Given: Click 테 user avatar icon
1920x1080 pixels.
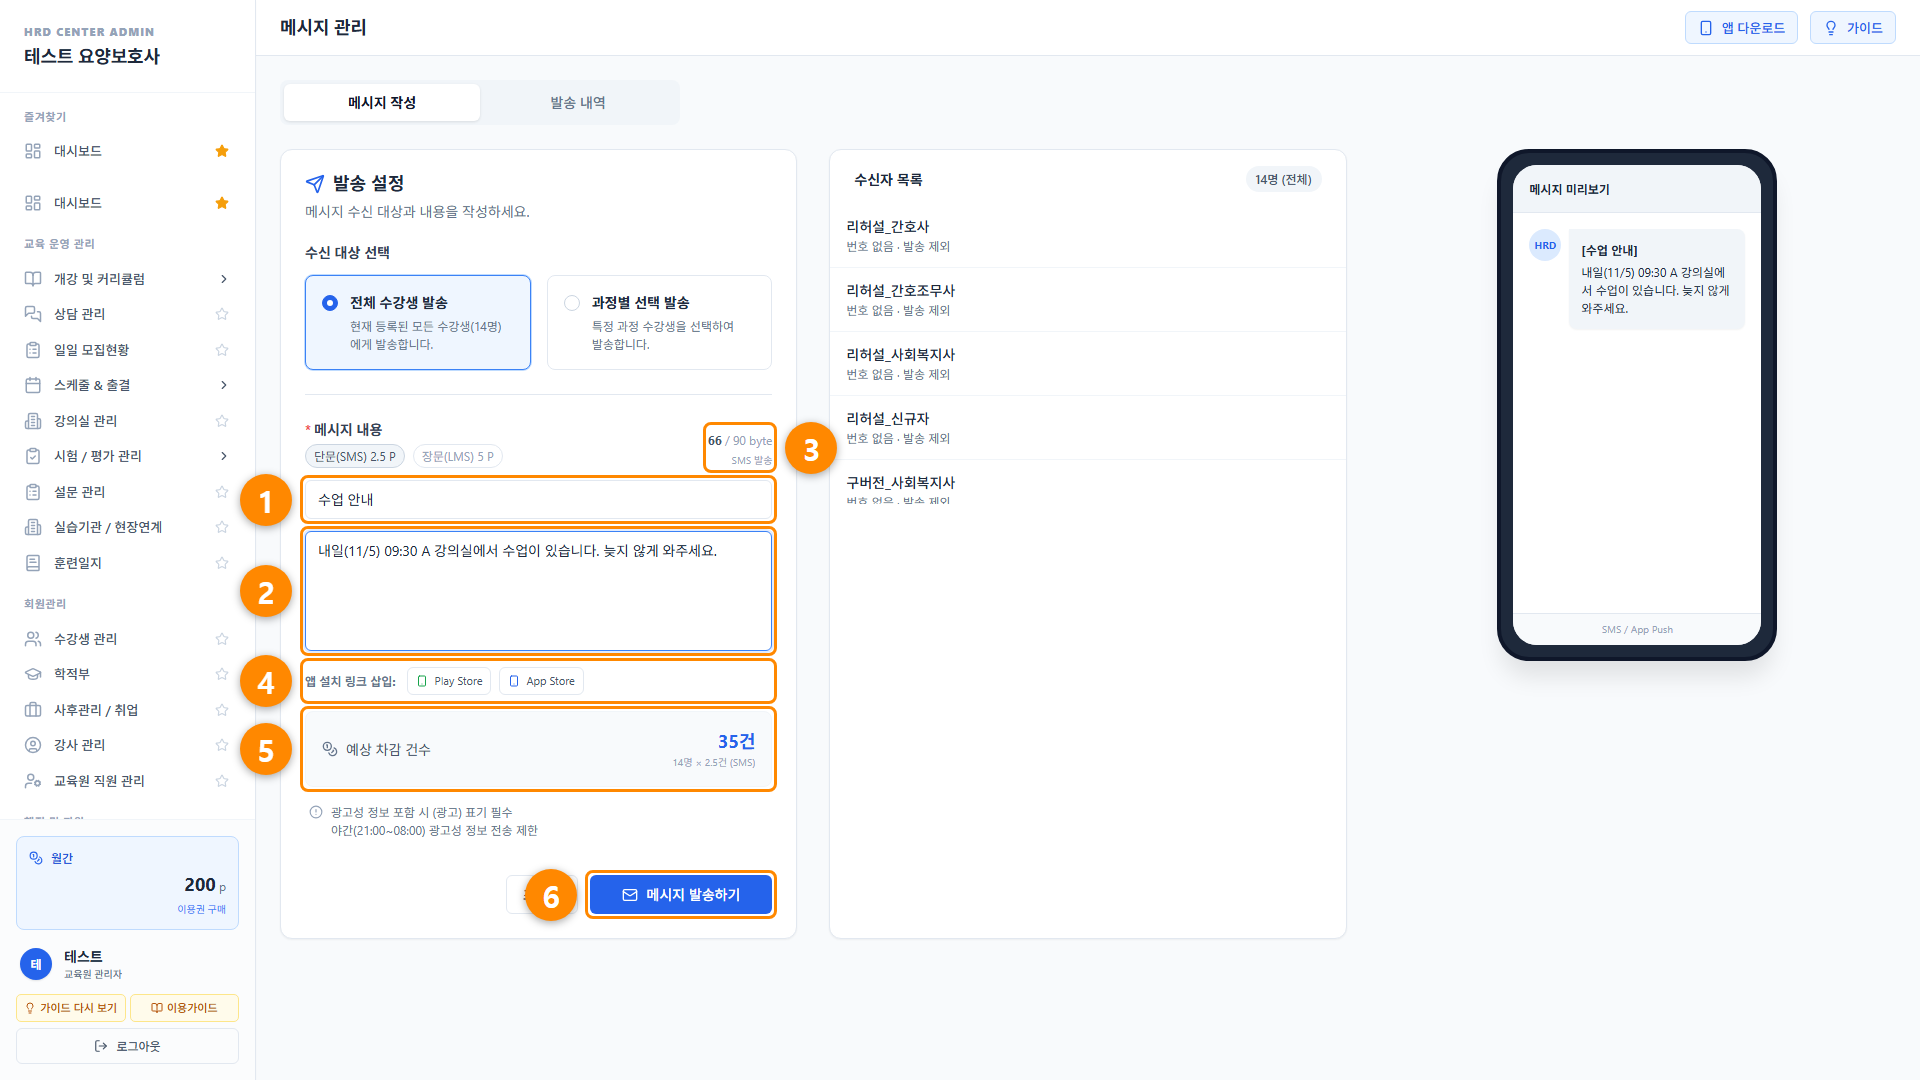Looking at the screenshot, I should (x=36, y=964).
